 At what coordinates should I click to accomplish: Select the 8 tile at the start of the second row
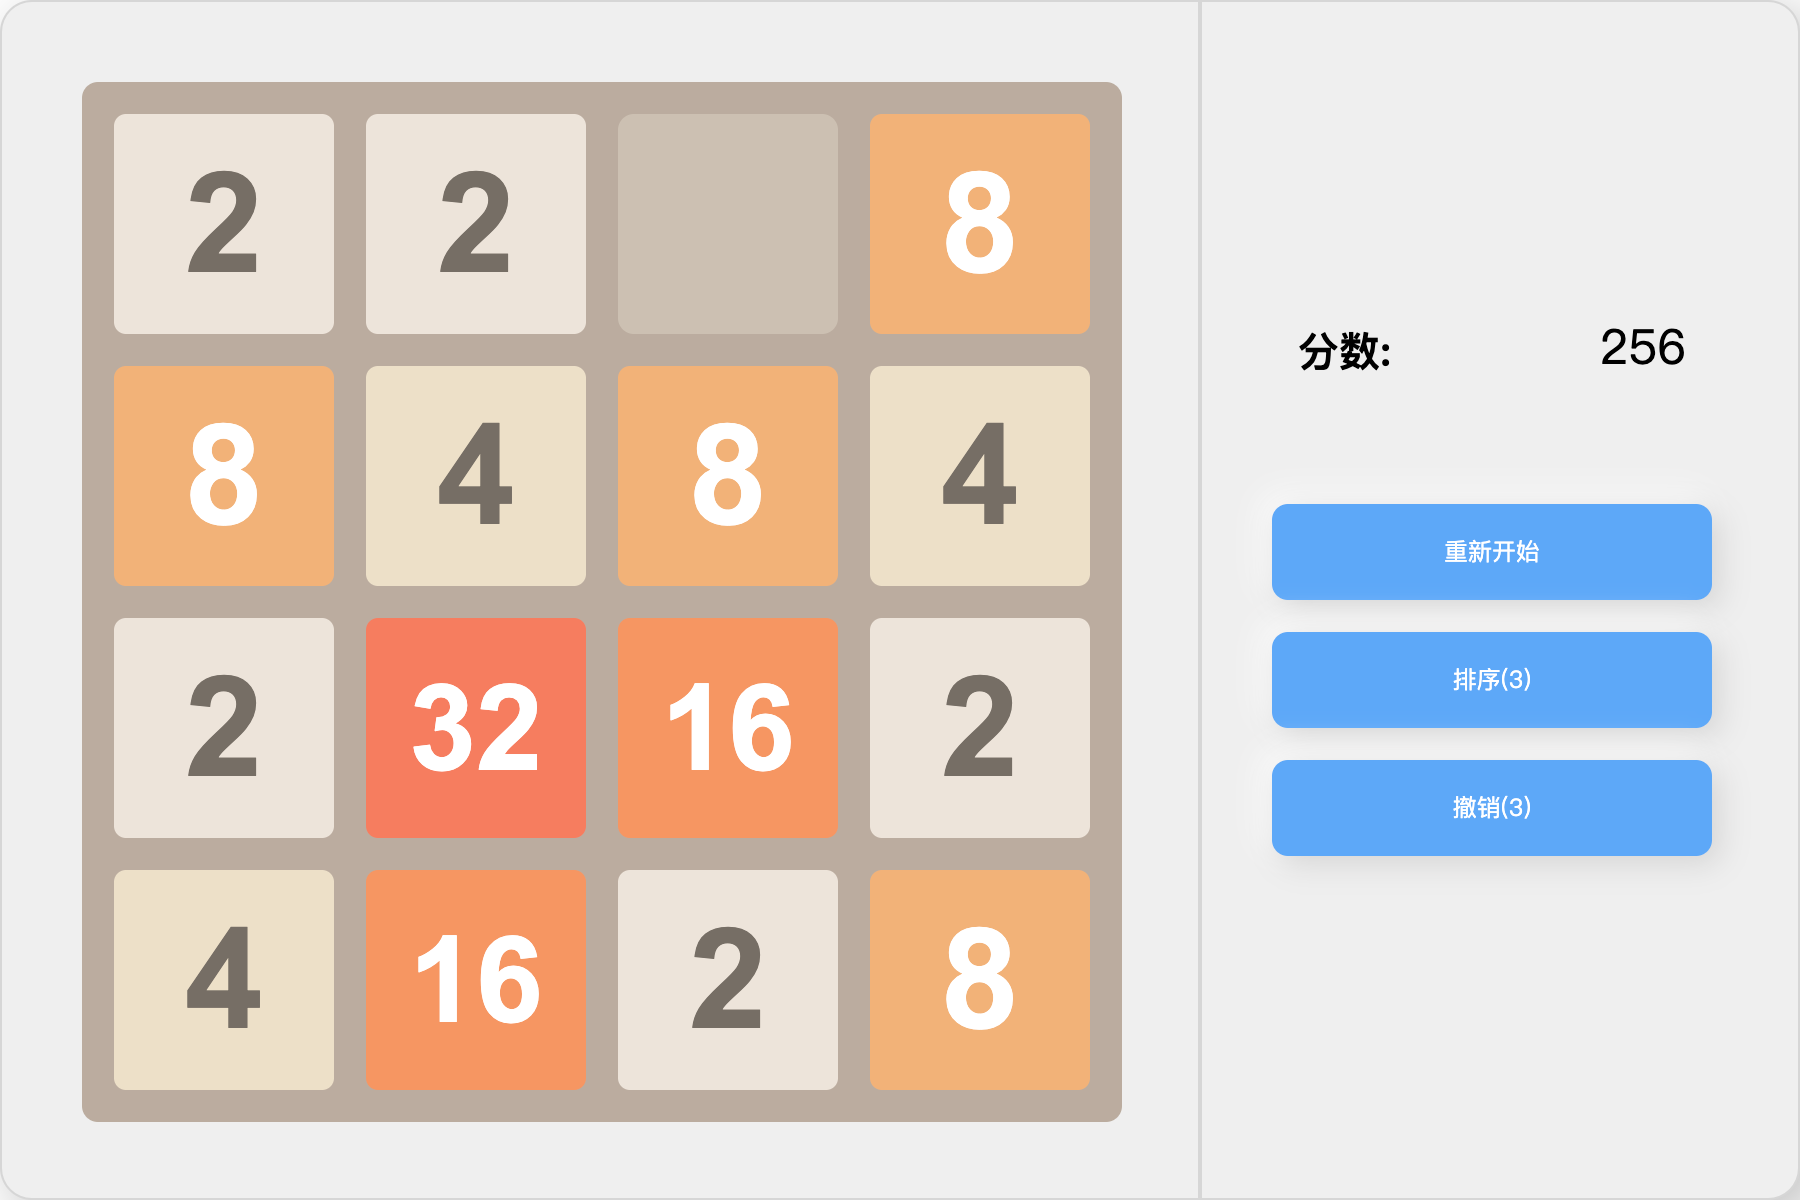224,476
